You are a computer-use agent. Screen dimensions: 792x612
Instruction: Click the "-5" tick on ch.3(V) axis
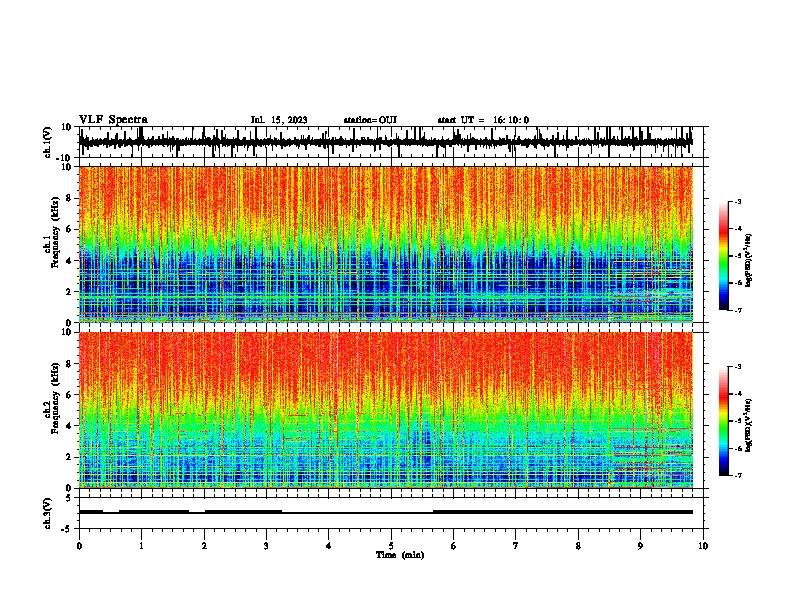pos(68,529)
